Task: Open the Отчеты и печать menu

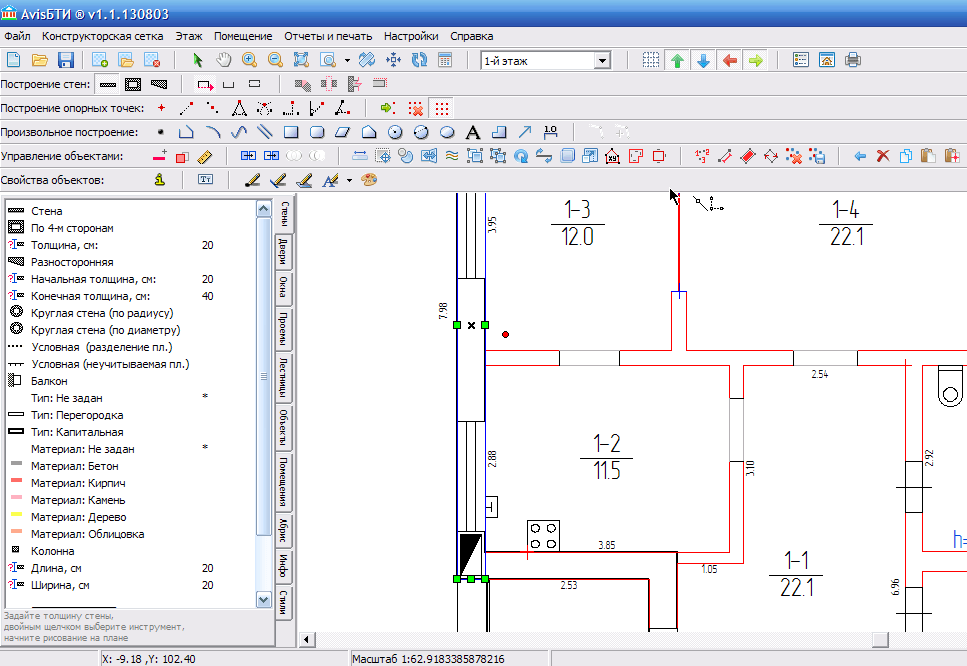Action: (x=328, y=35)
